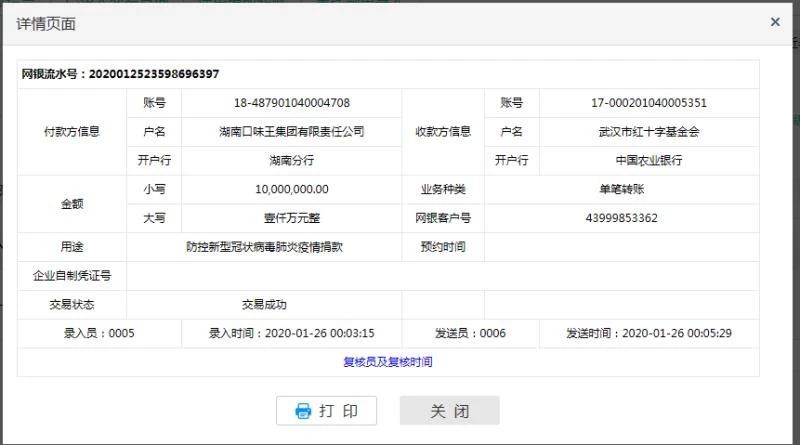Click the 交易成功 status value
Viewport: 800px width, 445px height.
coord(264,305)
